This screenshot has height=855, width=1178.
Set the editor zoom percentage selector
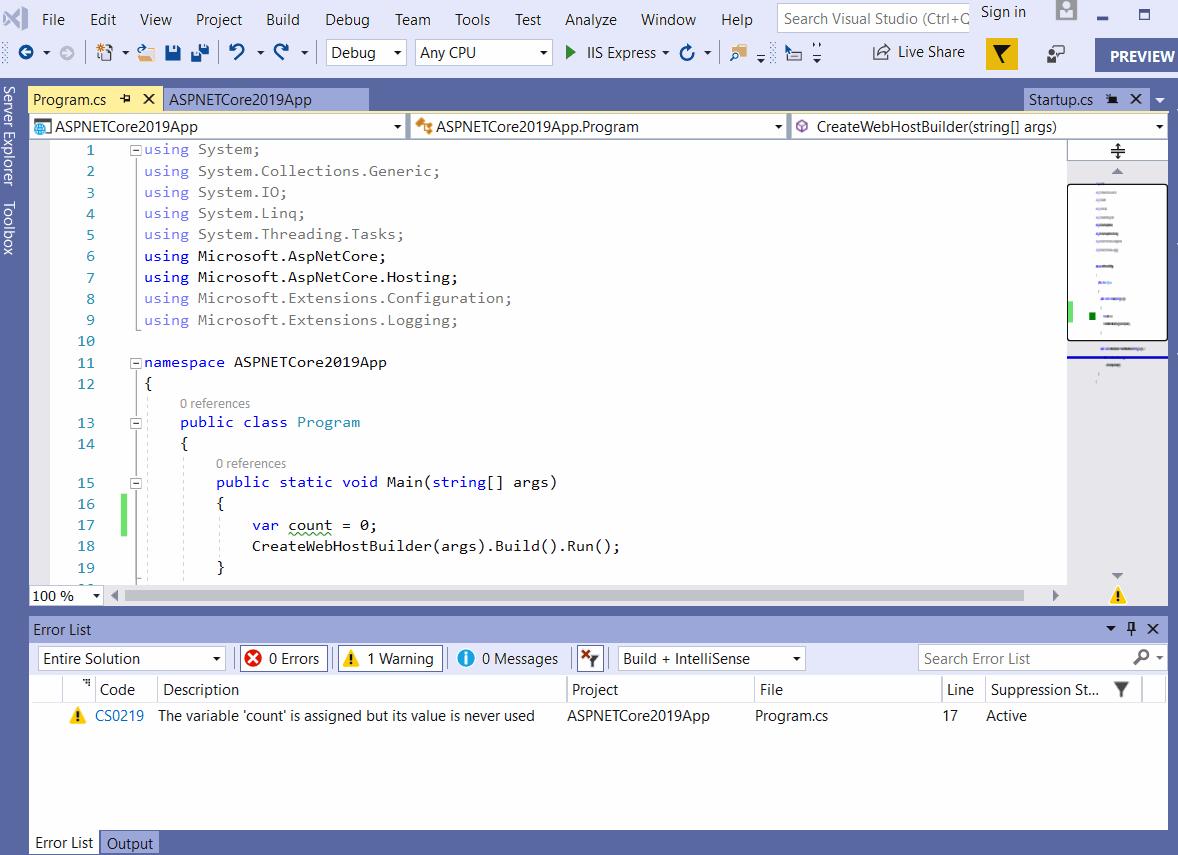pyautogui.click(x=65, y=595)
